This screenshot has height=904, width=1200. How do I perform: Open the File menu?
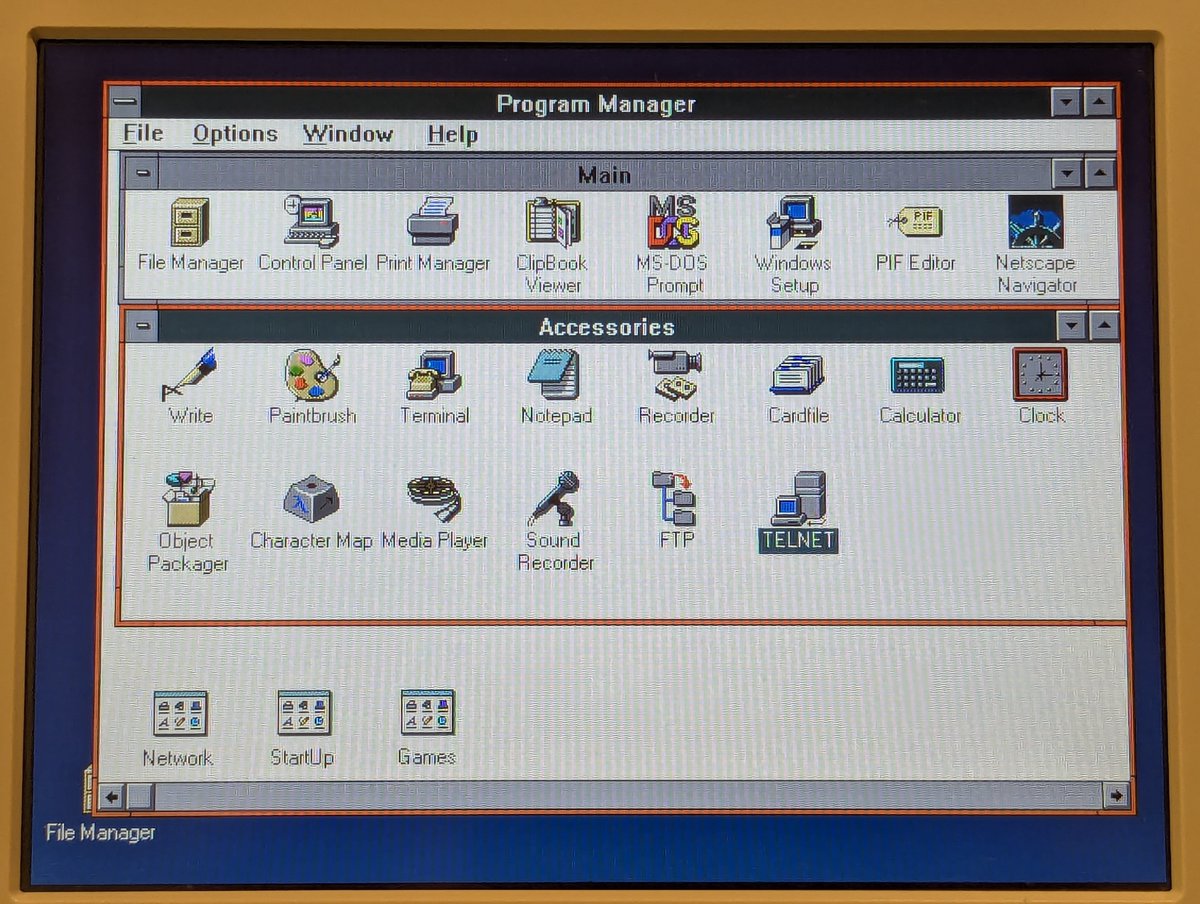pyautogui.click(x=143, y=134)
